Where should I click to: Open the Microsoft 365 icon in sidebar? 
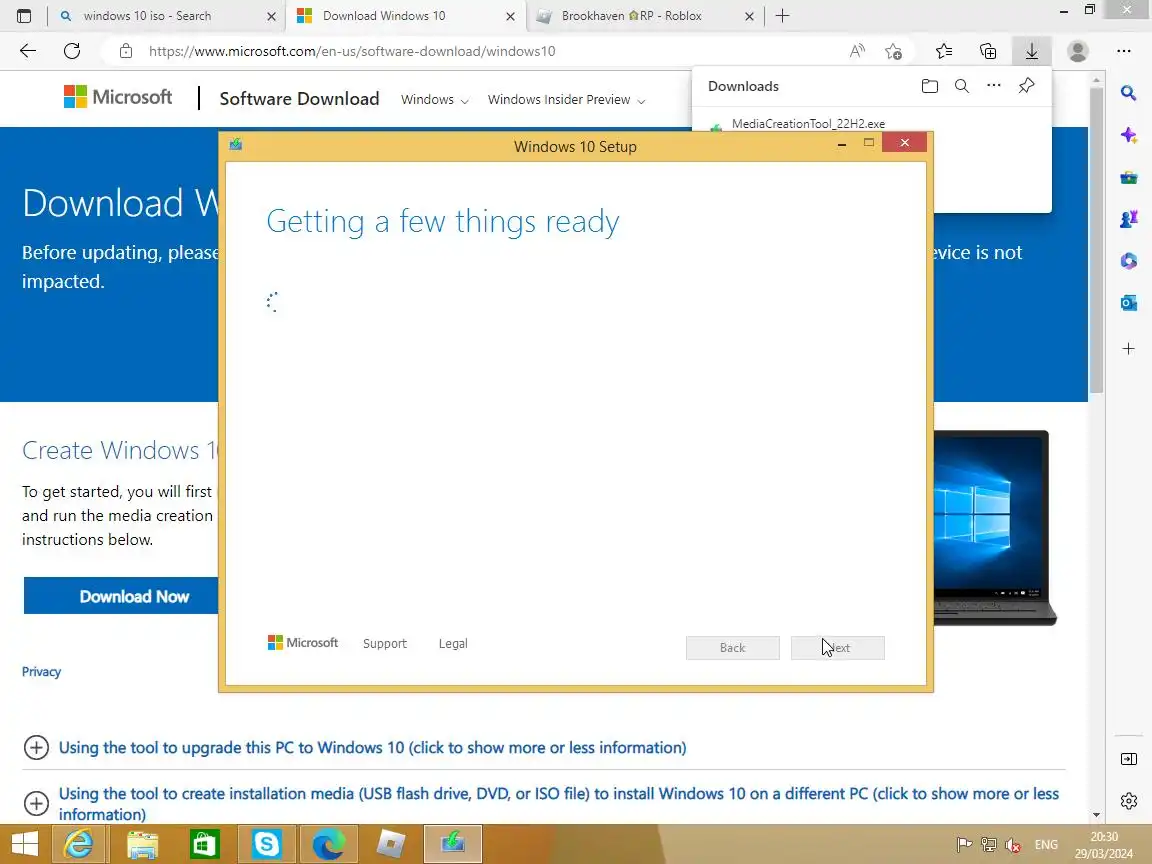[1128, 261]
